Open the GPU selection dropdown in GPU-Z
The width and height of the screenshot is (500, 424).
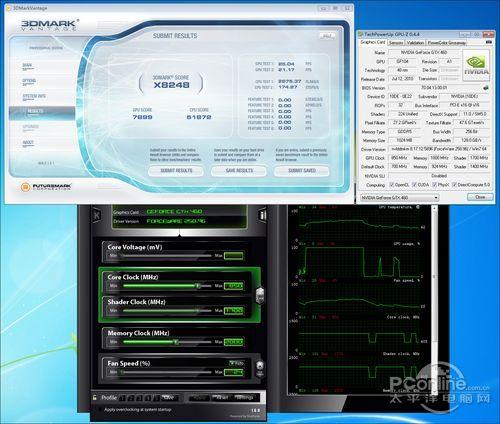[399, 198]
